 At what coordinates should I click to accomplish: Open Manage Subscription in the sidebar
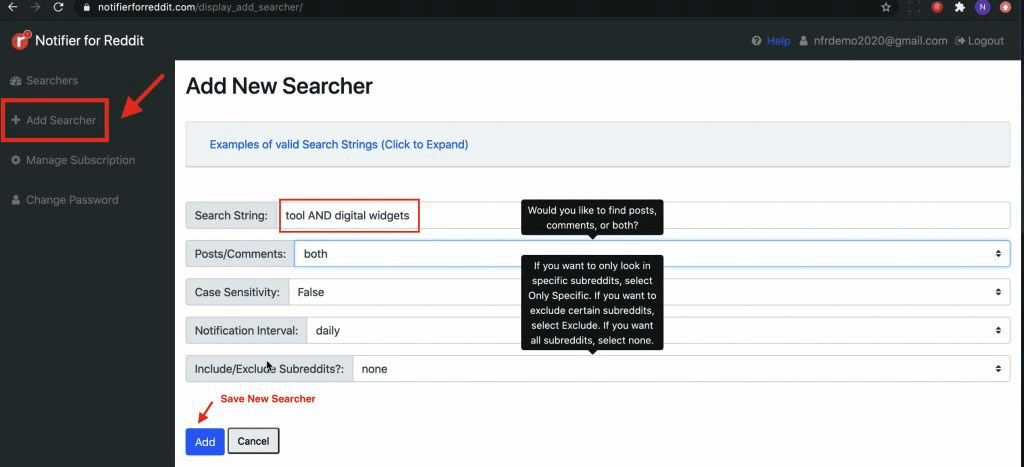(x=80, y=160)
